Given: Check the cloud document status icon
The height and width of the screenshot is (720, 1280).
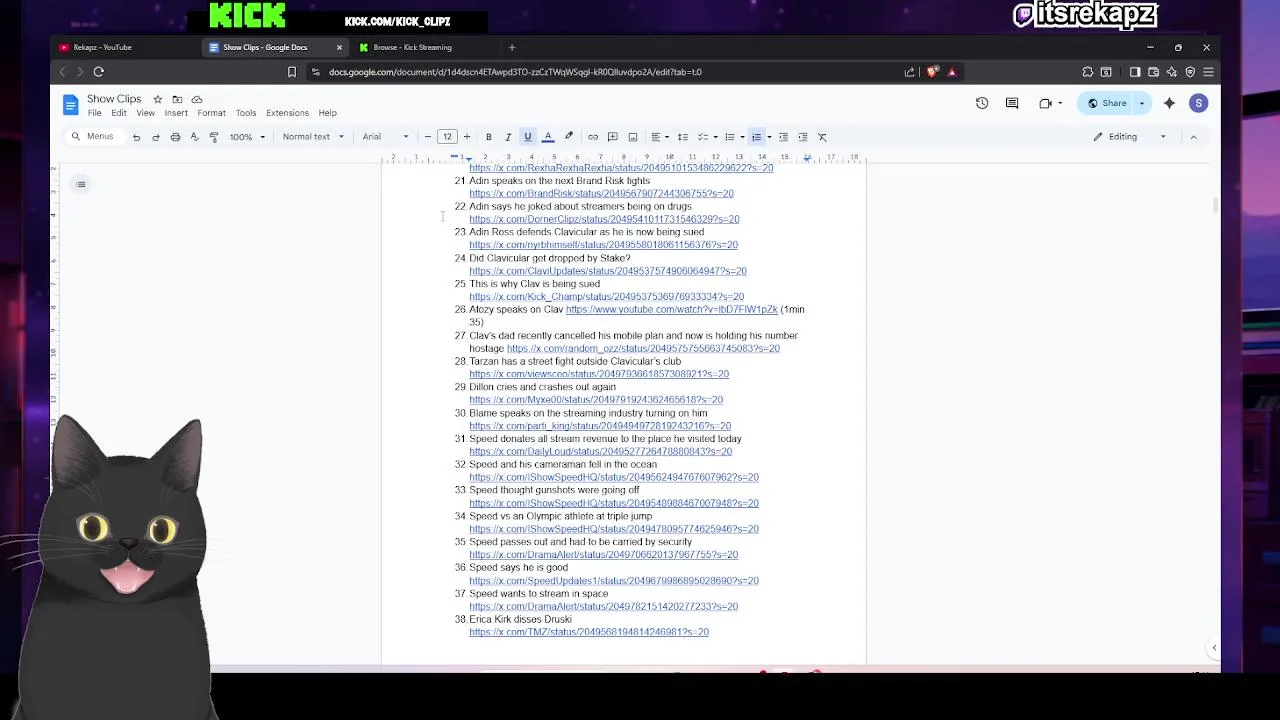Looking at the screenshot, I should tap(197, 99).
